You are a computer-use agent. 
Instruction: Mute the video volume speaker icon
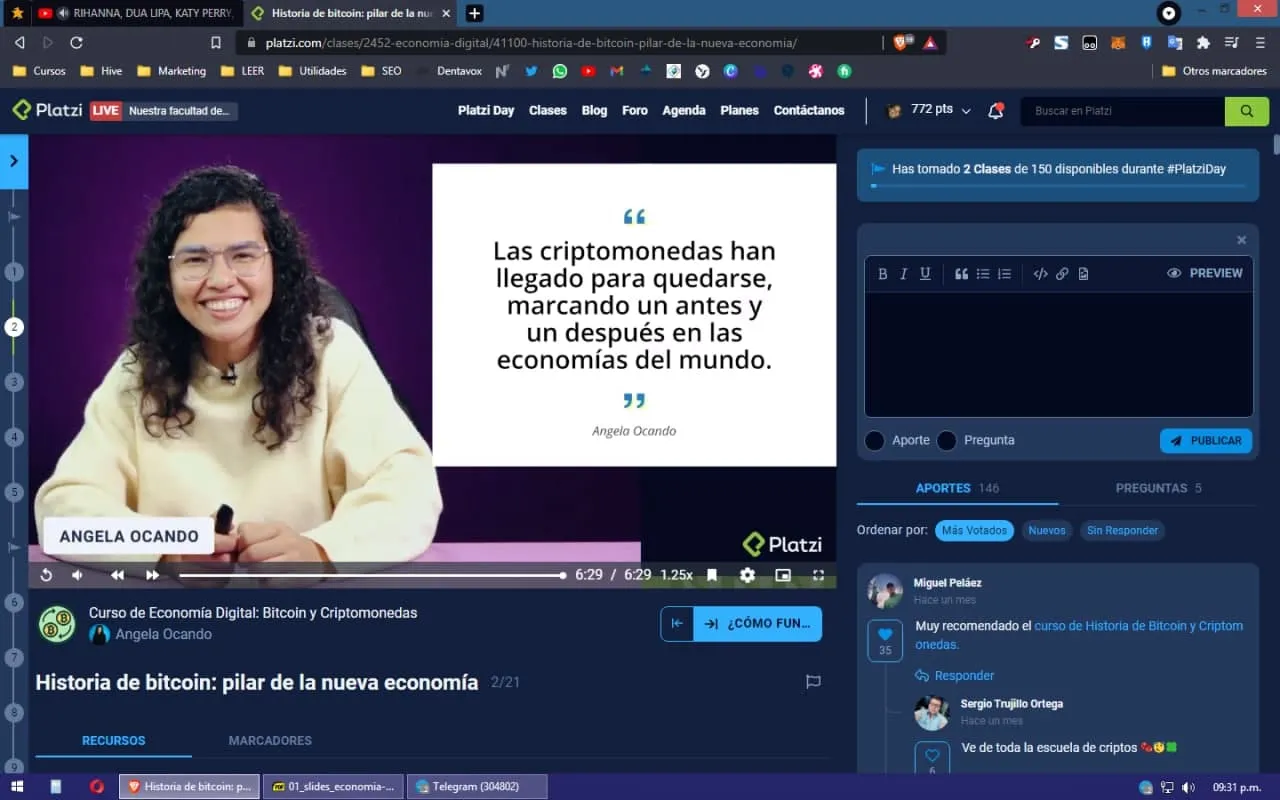click(77, 575)
